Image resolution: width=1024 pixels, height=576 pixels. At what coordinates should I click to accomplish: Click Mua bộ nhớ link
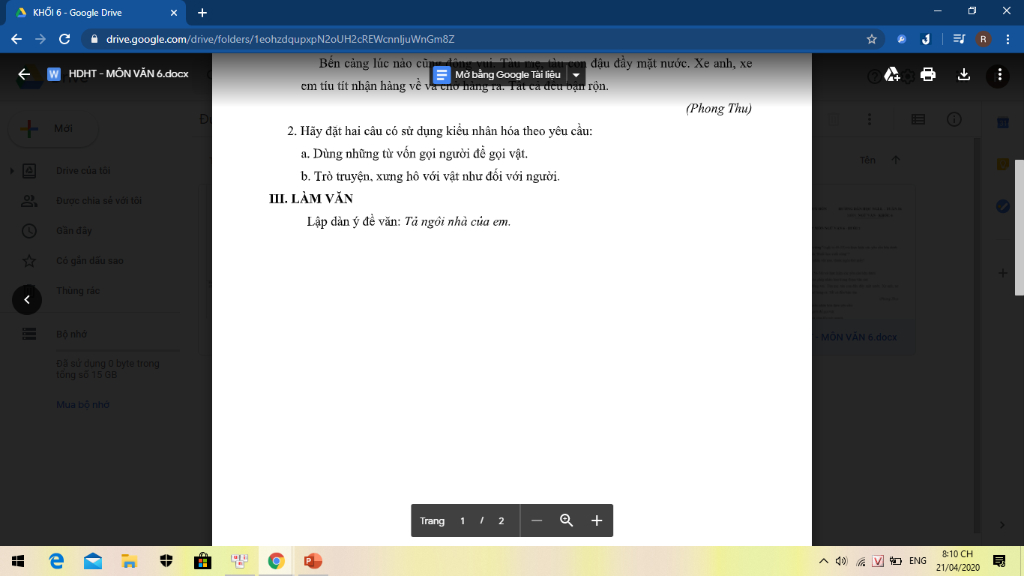point(82,404)
